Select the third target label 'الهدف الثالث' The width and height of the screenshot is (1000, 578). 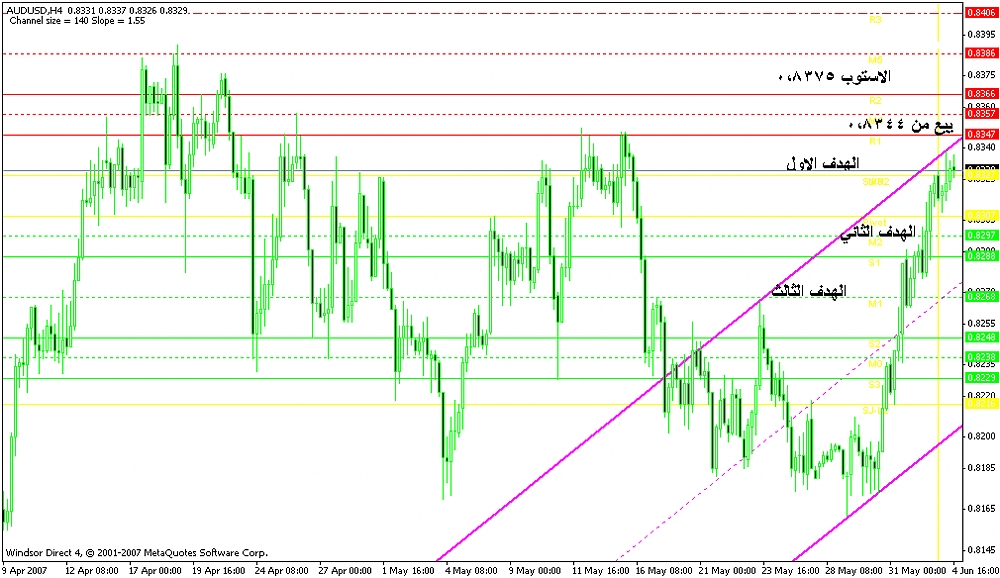tap(809, 291)
